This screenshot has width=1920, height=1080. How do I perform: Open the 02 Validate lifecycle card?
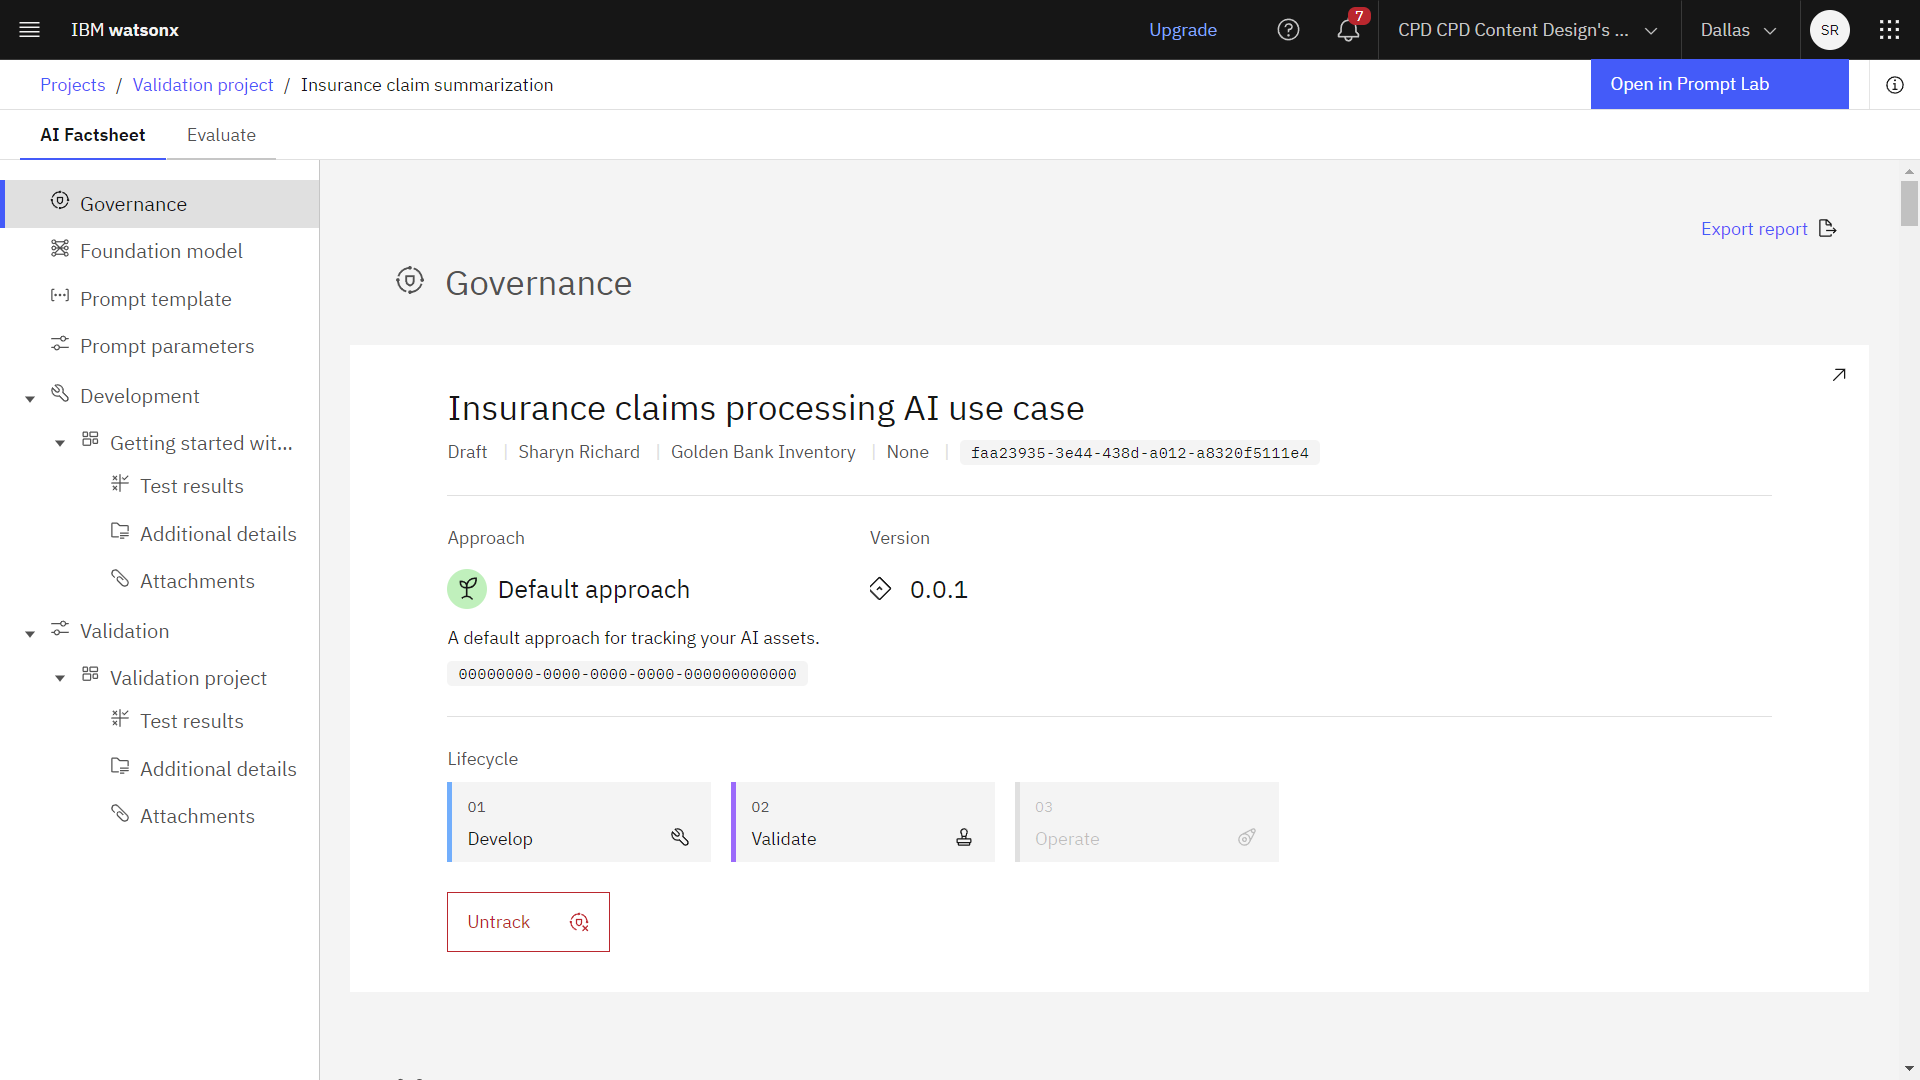(863, 822)
